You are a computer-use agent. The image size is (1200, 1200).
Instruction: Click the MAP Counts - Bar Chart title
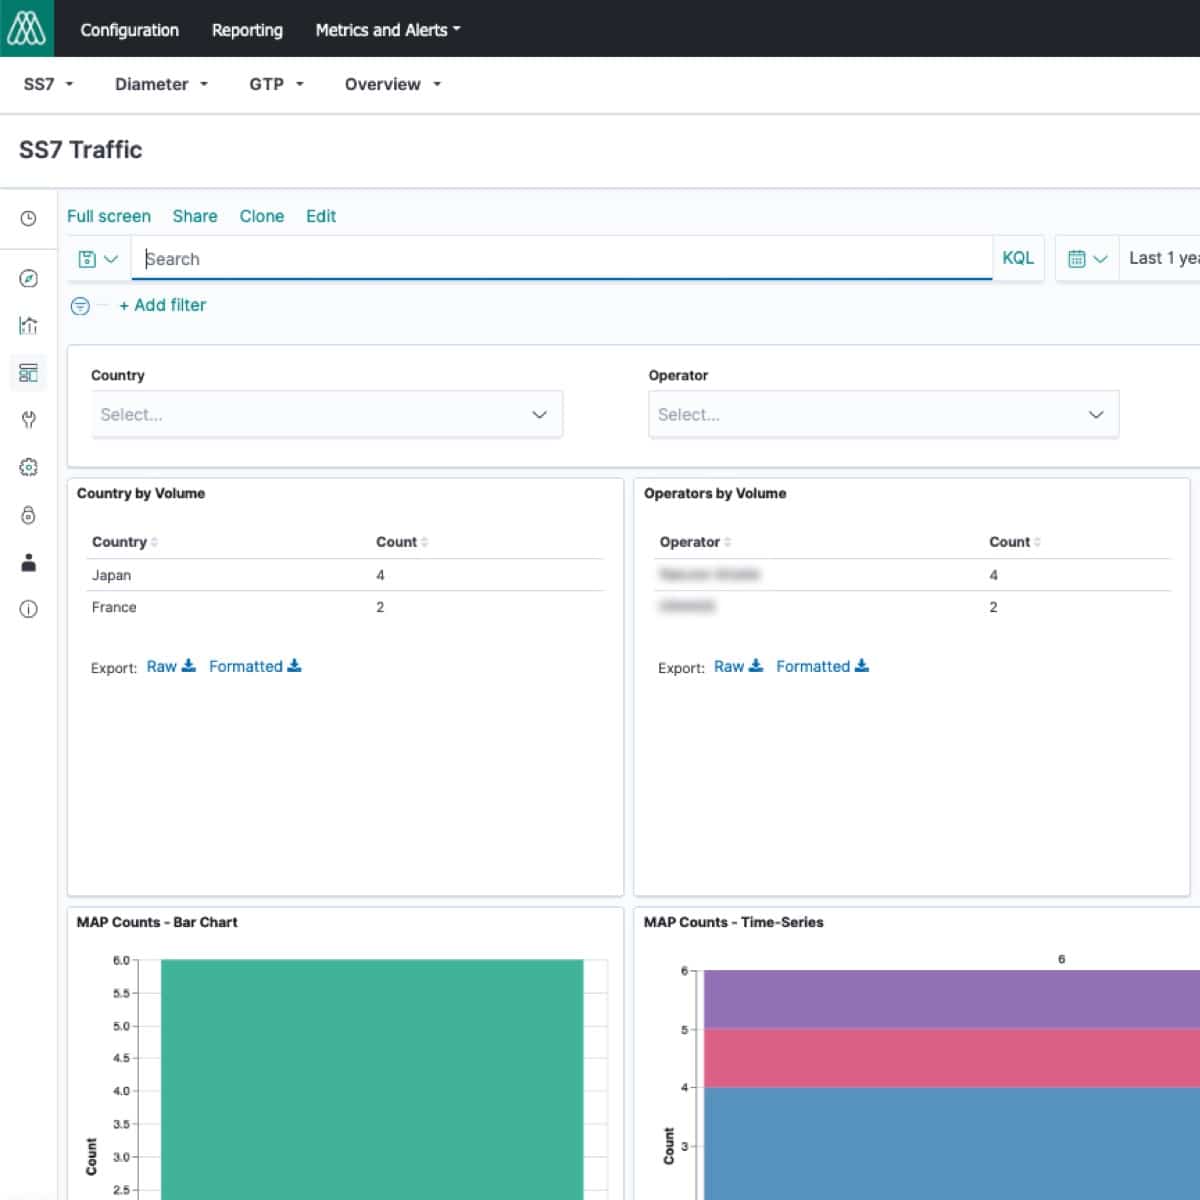pos(157,922)
